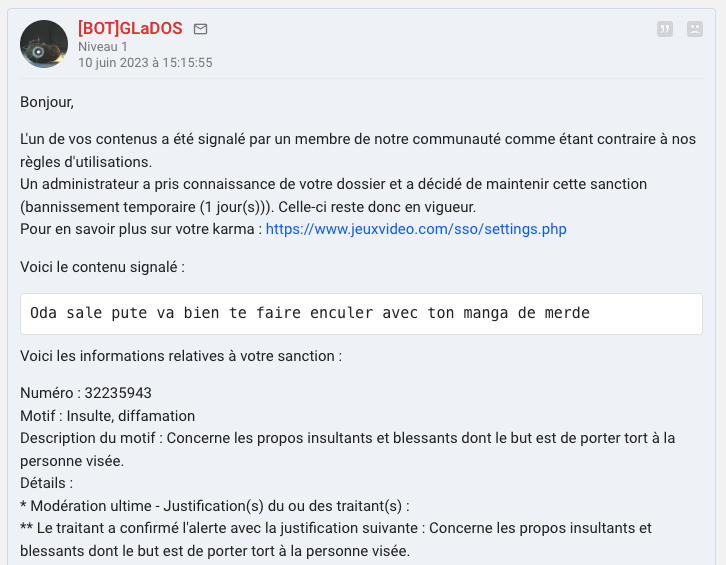Click the quote message icon
The height and width of the screenshot is (565, 726).
click(x=664, y=29)
